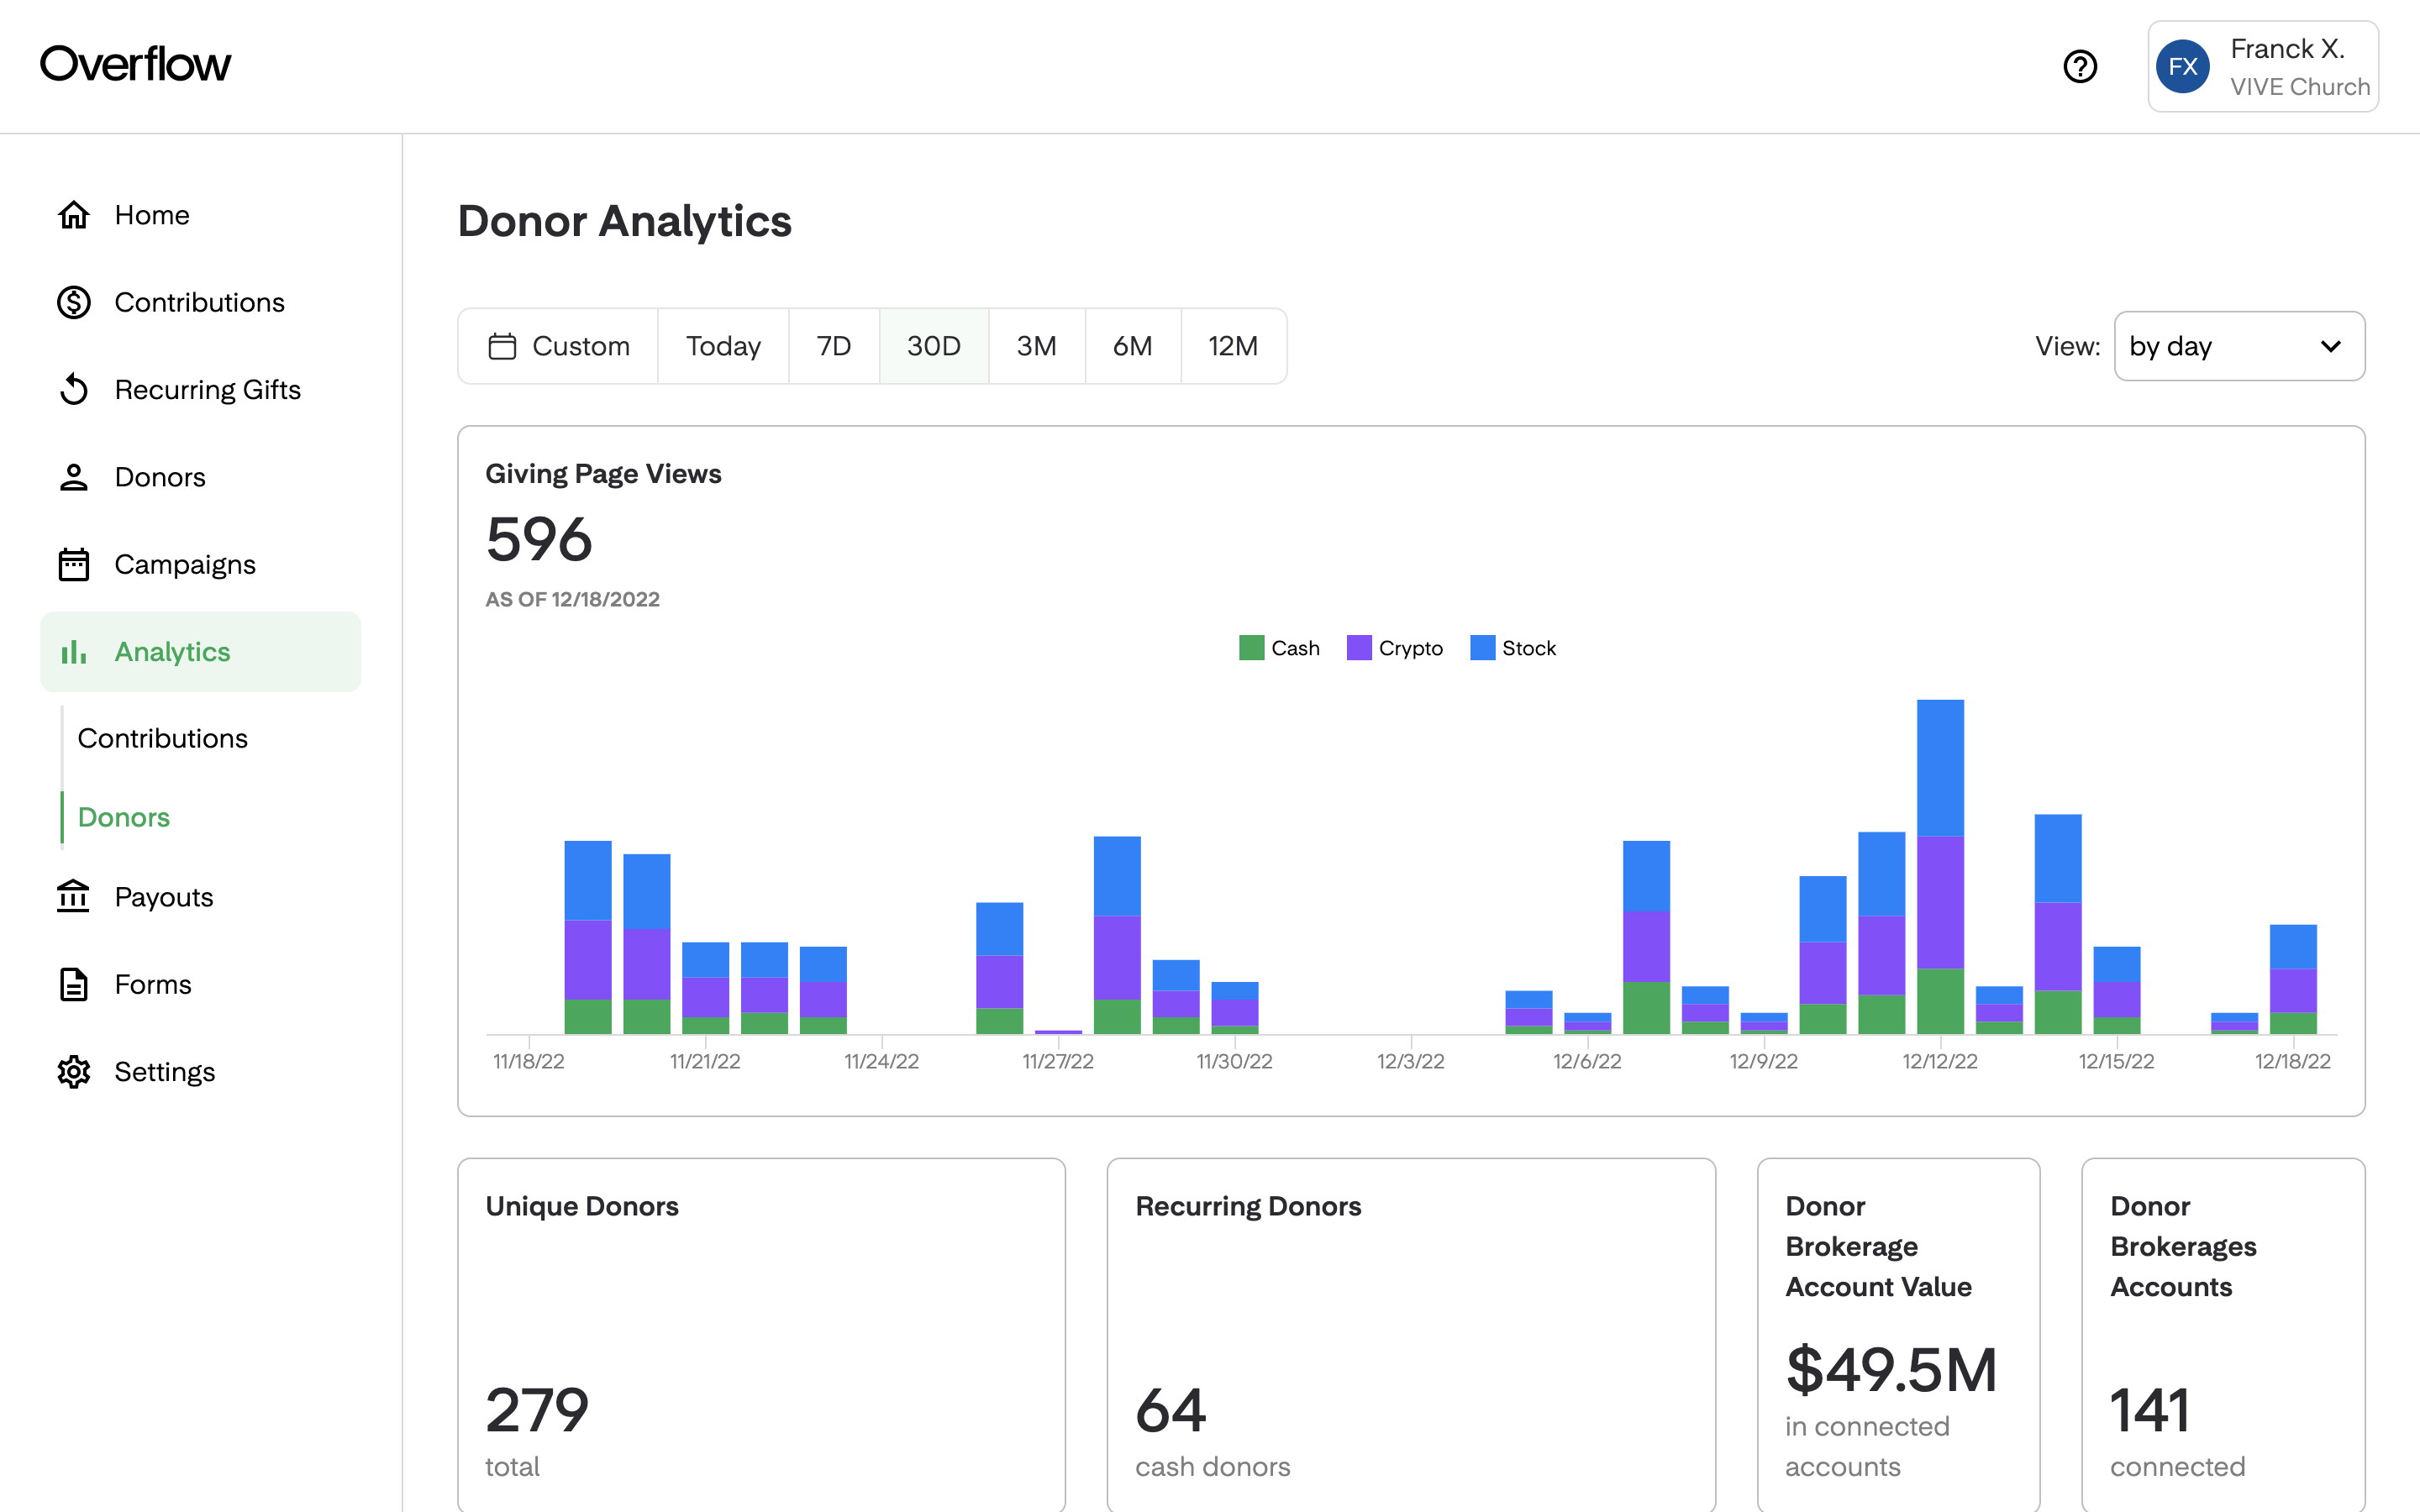
Task: Open Donors under Analytics submenu
Action: coord(123,817)
